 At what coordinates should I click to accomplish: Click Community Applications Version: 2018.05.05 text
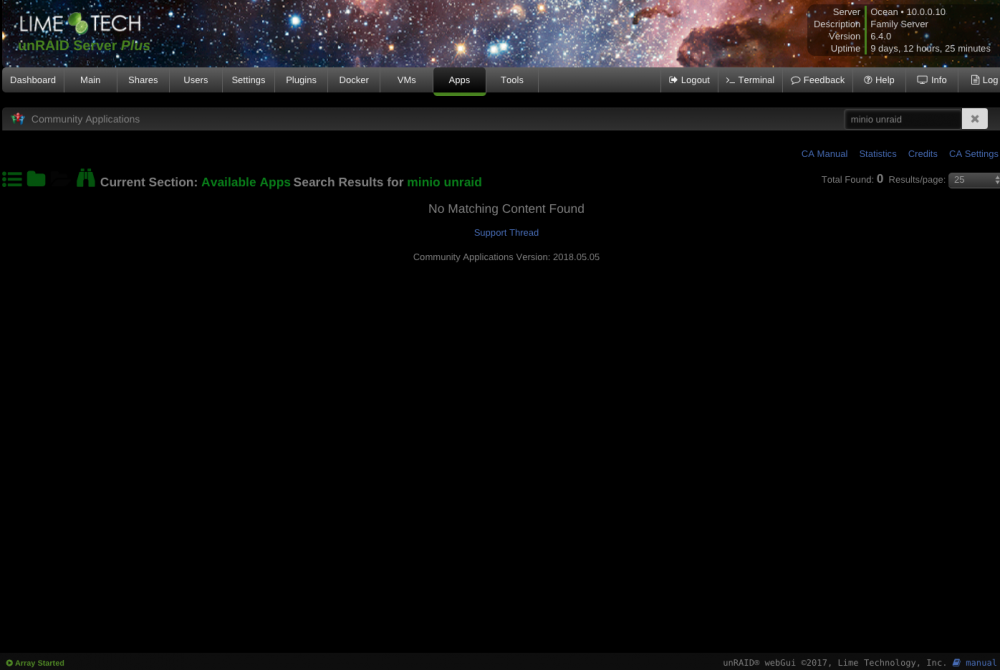506,257
